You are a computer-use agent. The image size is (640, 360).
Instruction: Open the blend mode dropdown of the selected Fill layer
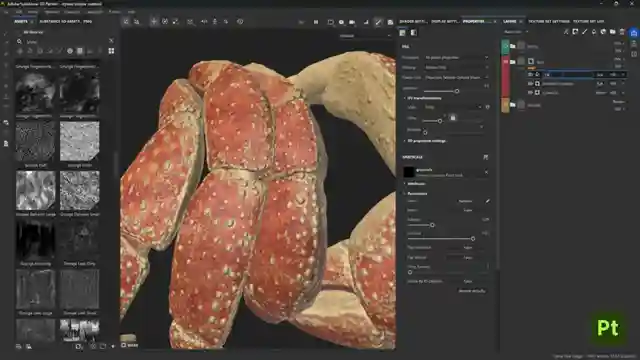pos(600,75)
